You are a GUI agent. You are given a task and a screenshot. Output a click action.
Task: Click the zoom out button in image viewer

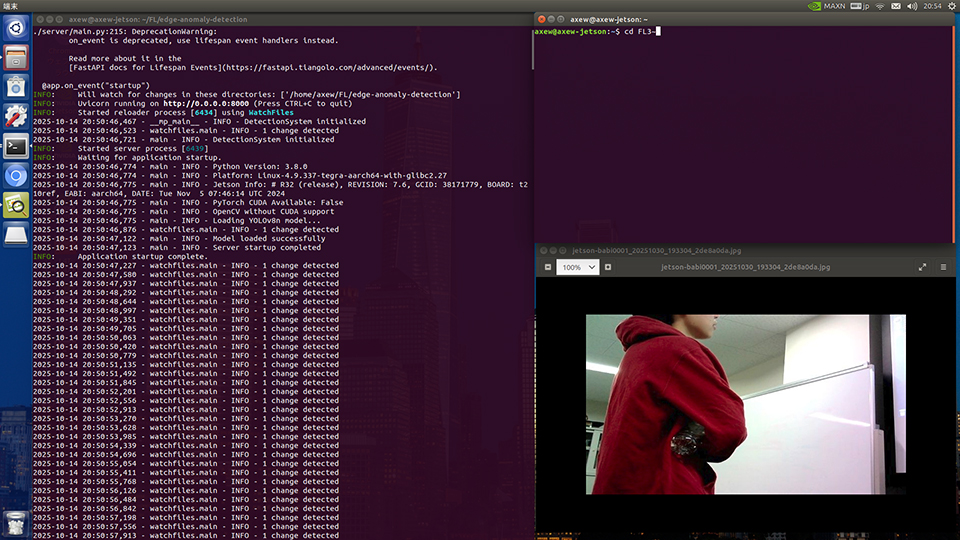coord(548,268)
